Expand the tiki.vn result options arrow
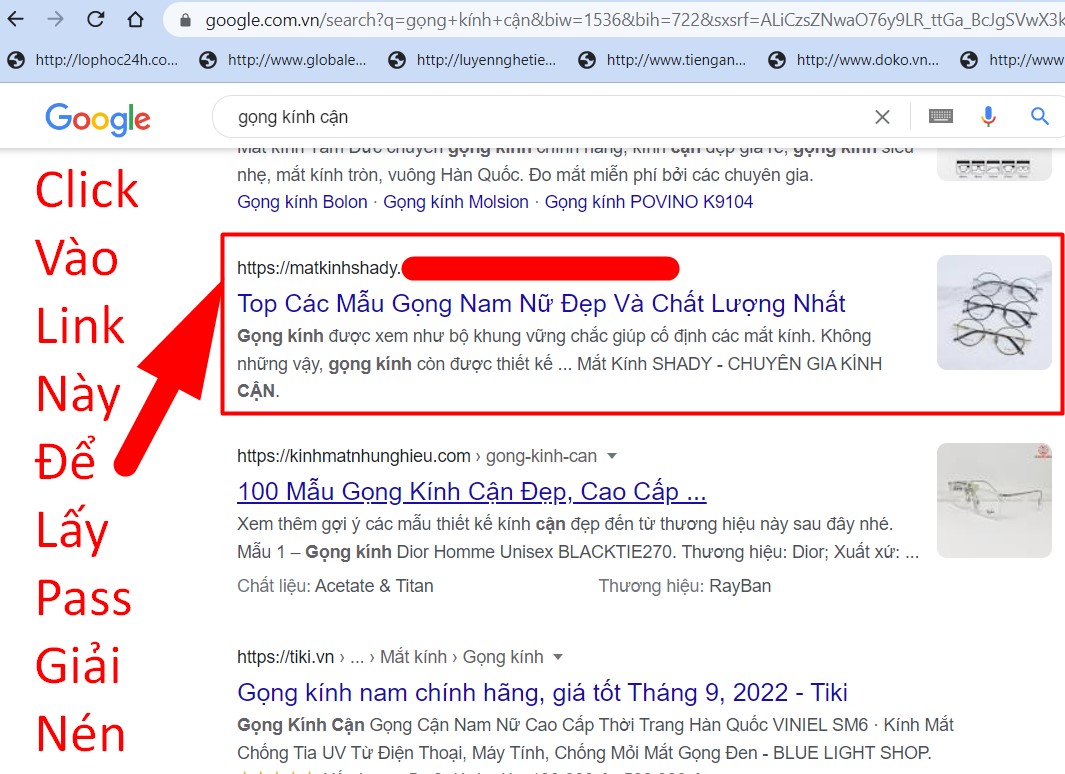The width and height of the screenshot is (1065, 774). (x=558, y=657)
